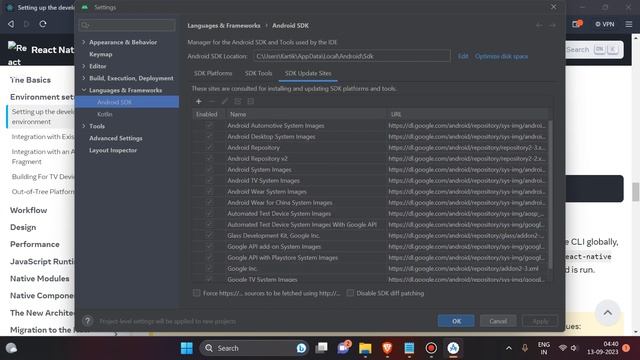Screen dimensions: 640x360
Task: Enable Disable SDK diff patching checkbox
Action: click(350, 293)
